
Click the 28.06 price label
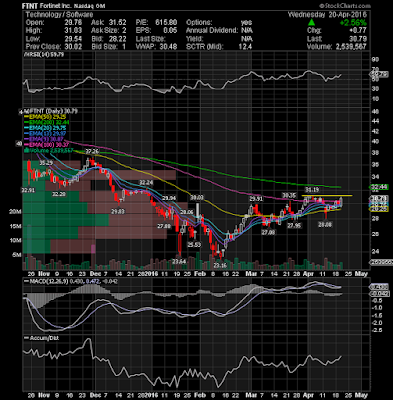[x=186, y=212]
